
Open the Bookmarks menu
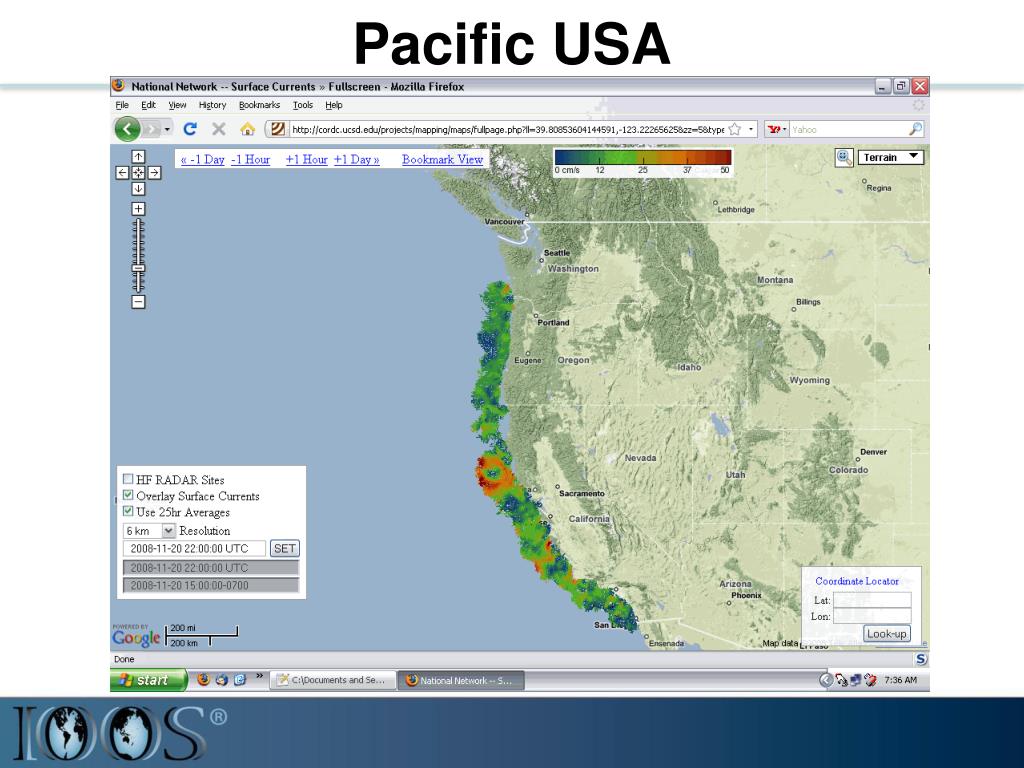tap(259, 105)
